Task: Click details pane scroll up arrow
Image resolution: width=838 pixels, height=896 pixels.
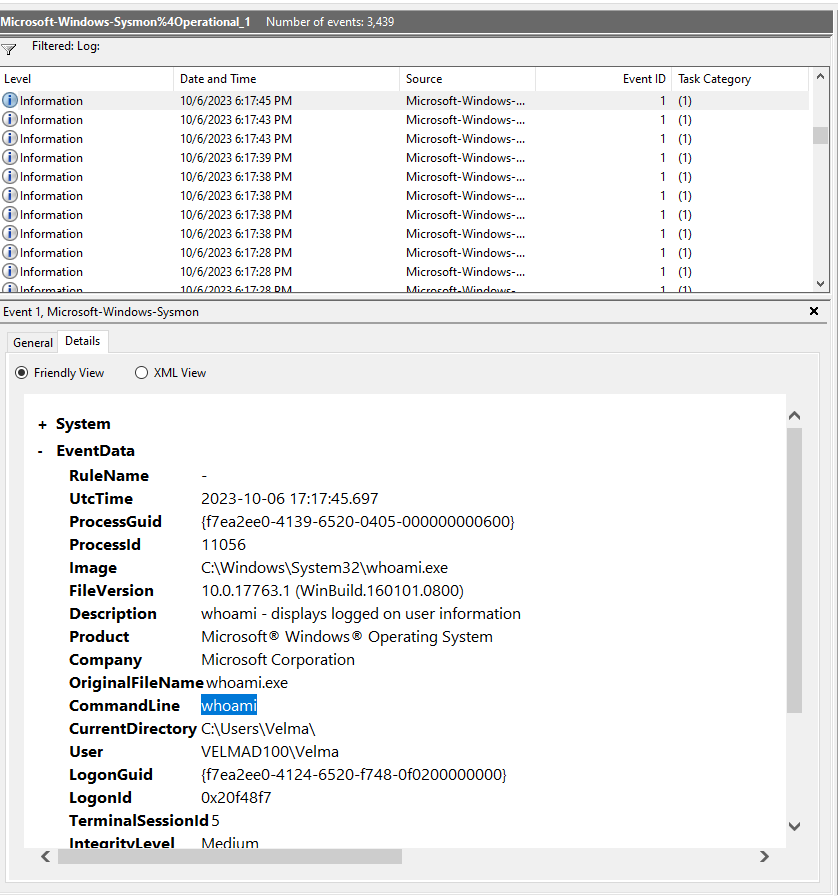Action: point(794,416)
